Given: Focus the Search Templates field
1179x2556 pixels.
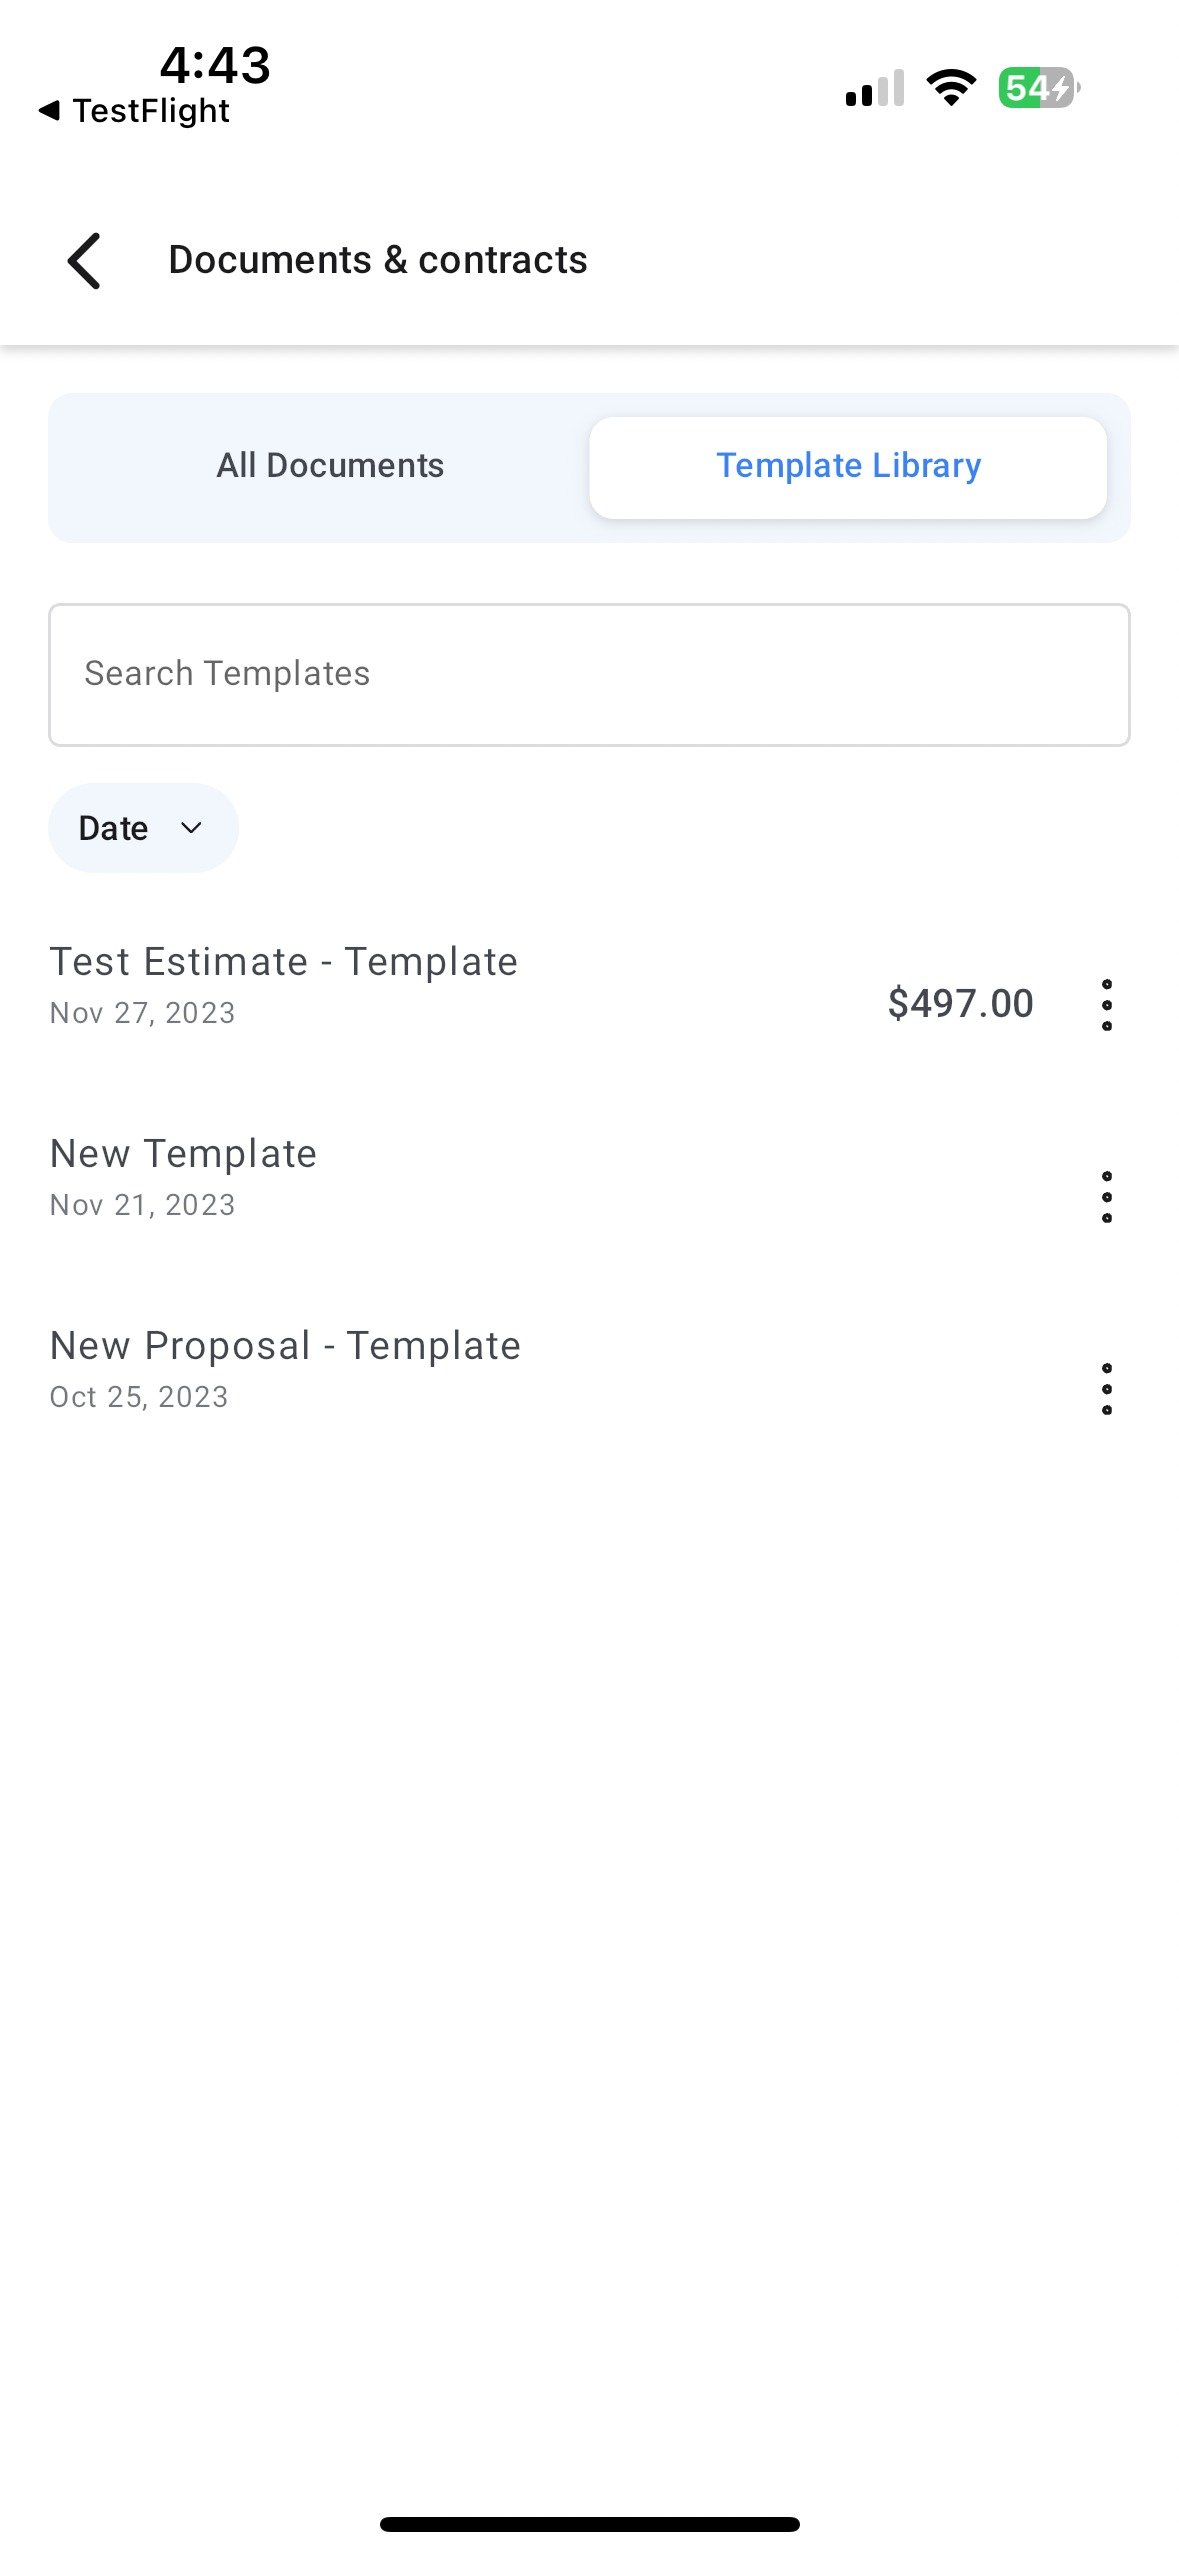Looking at the screenshot, I should click(589, 674).
